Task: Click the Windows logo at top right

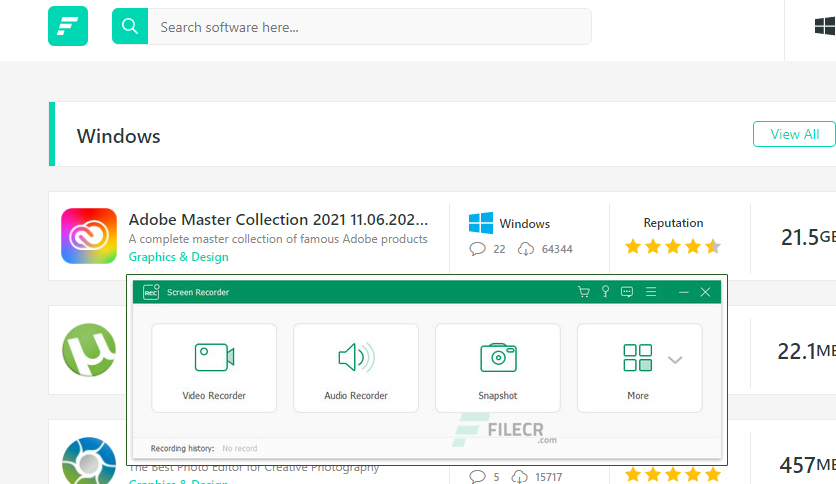Action: pyautogui.click(x=825, y=26)
